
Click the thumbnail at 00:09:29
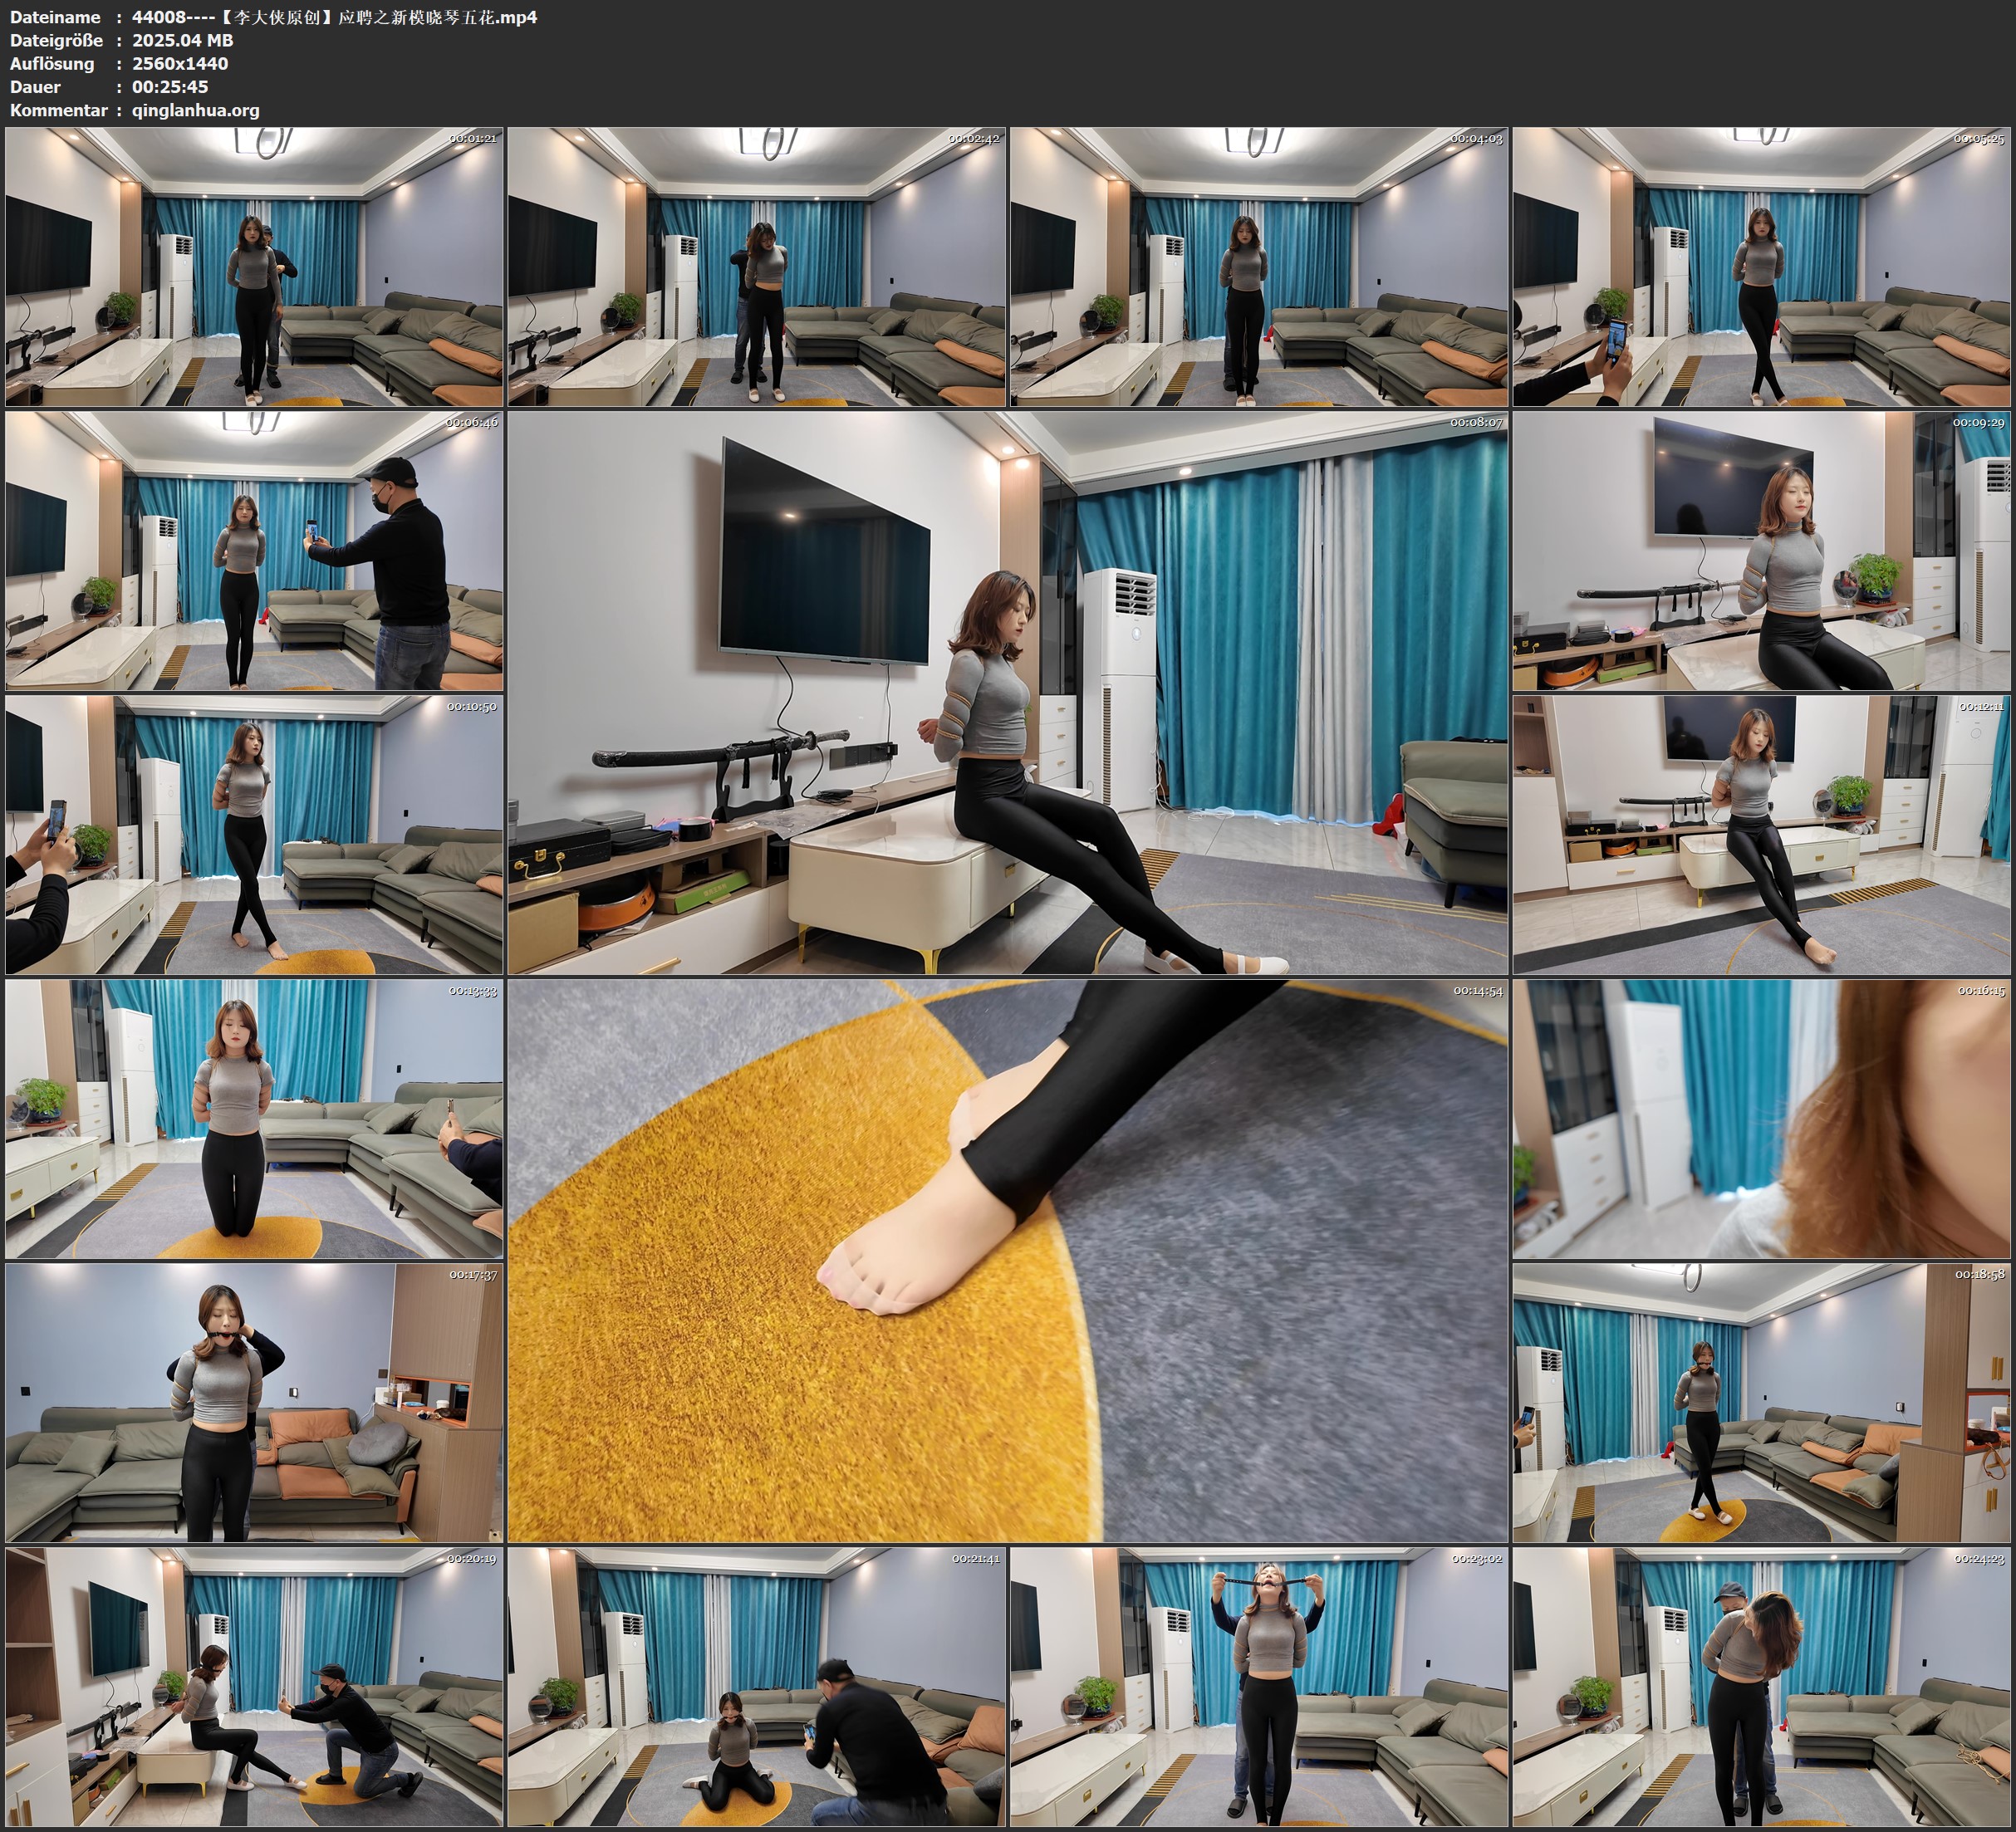[1762, 551]
